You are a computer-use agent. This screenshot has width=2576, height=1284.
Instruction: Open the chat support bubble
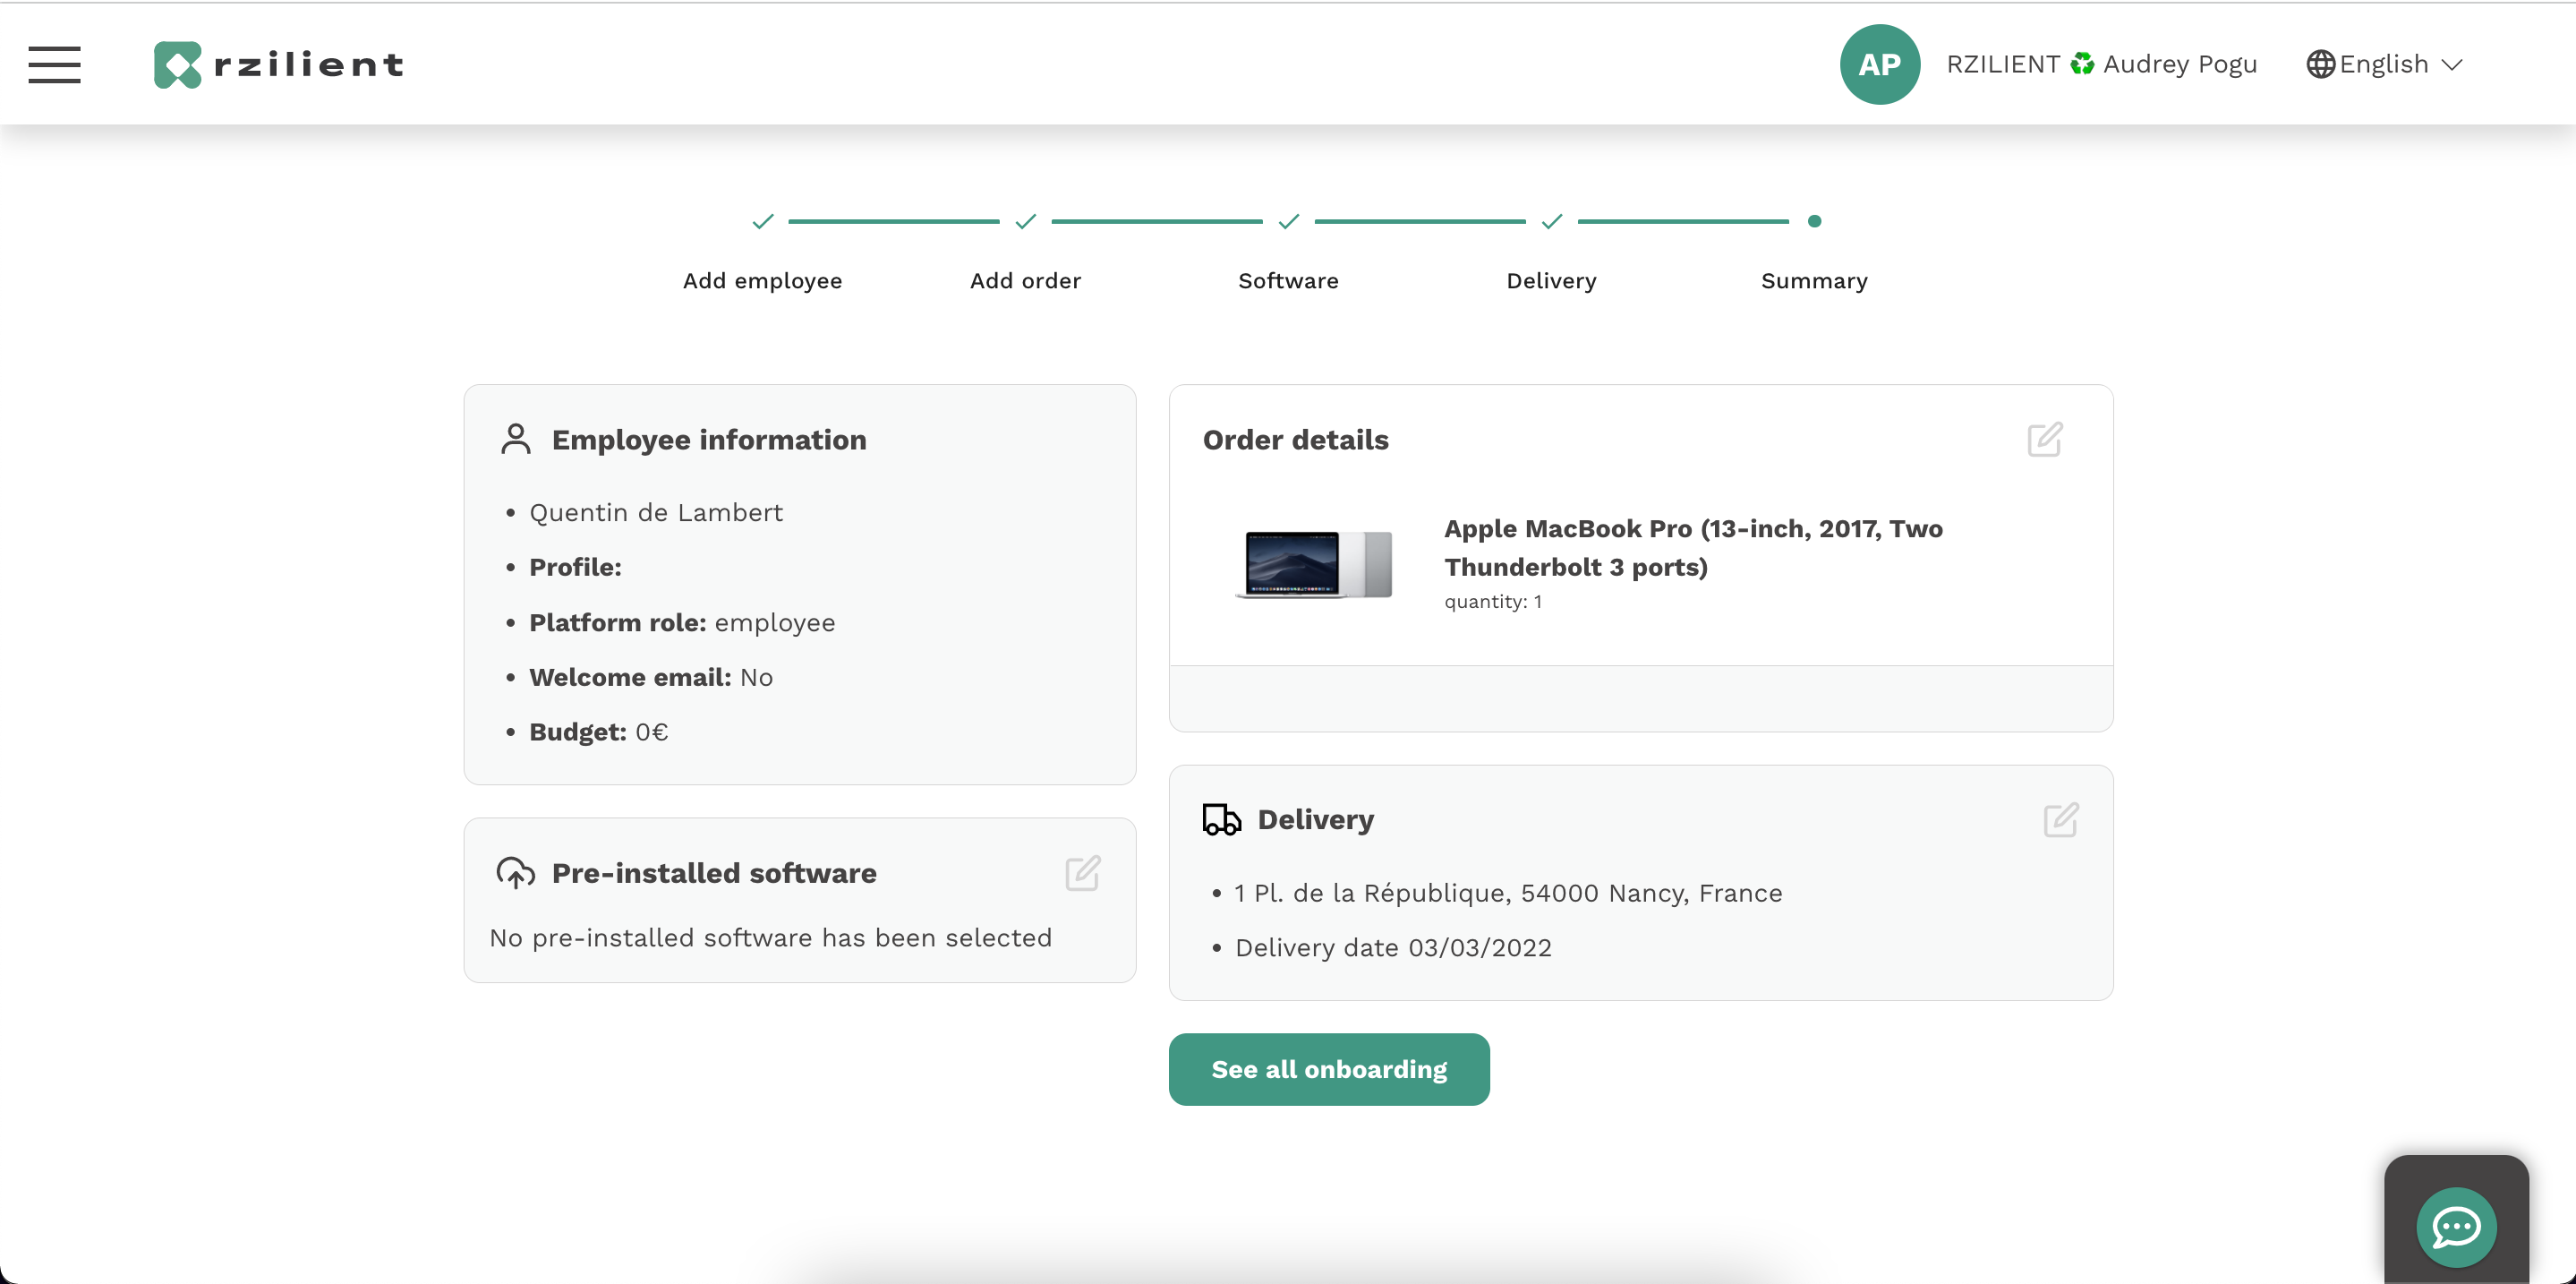click(2455, 1226)
